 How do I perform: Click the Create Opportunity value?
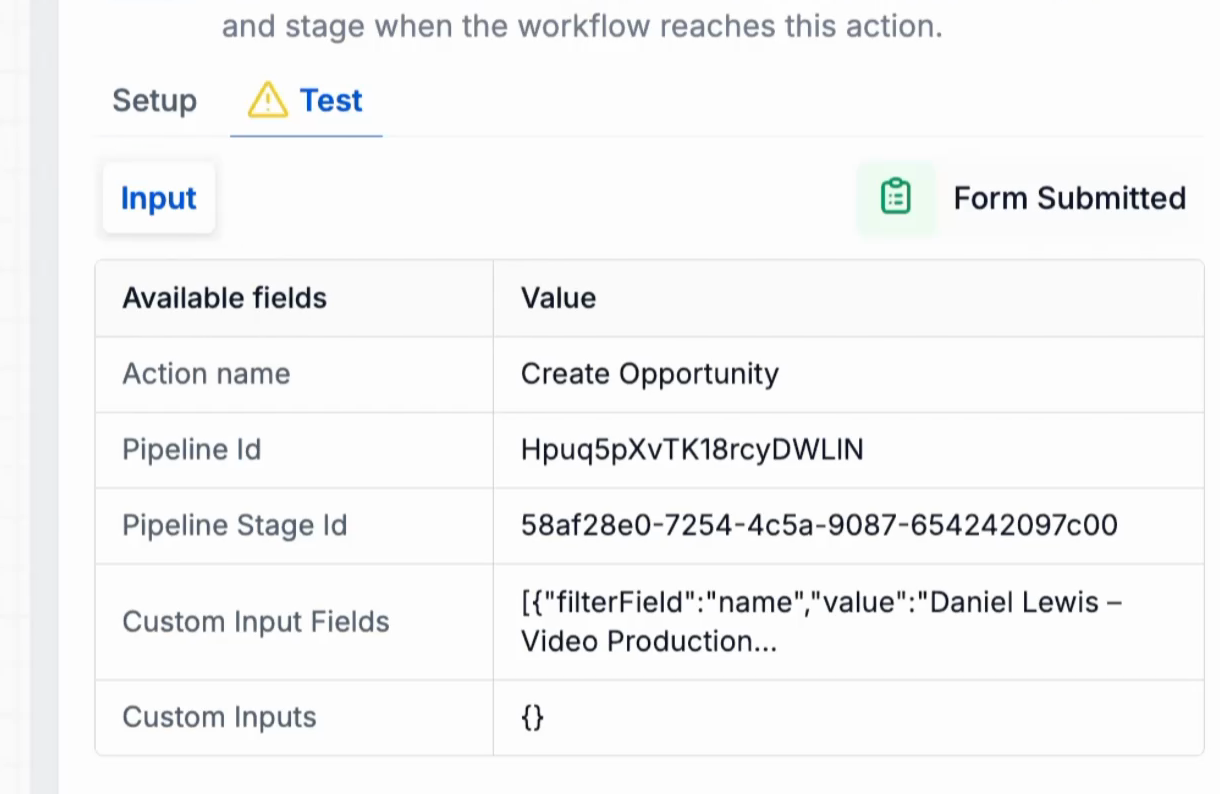point(650,374)
